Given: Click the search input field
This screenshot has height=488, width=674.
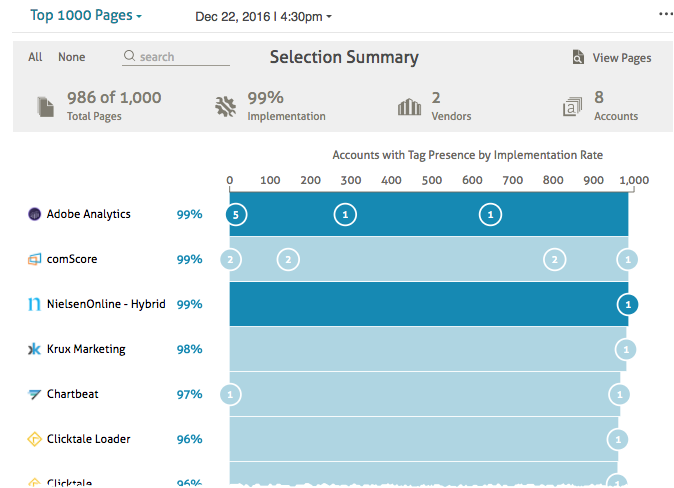Looking at the screenshot, I should click(x=176, y=57).
